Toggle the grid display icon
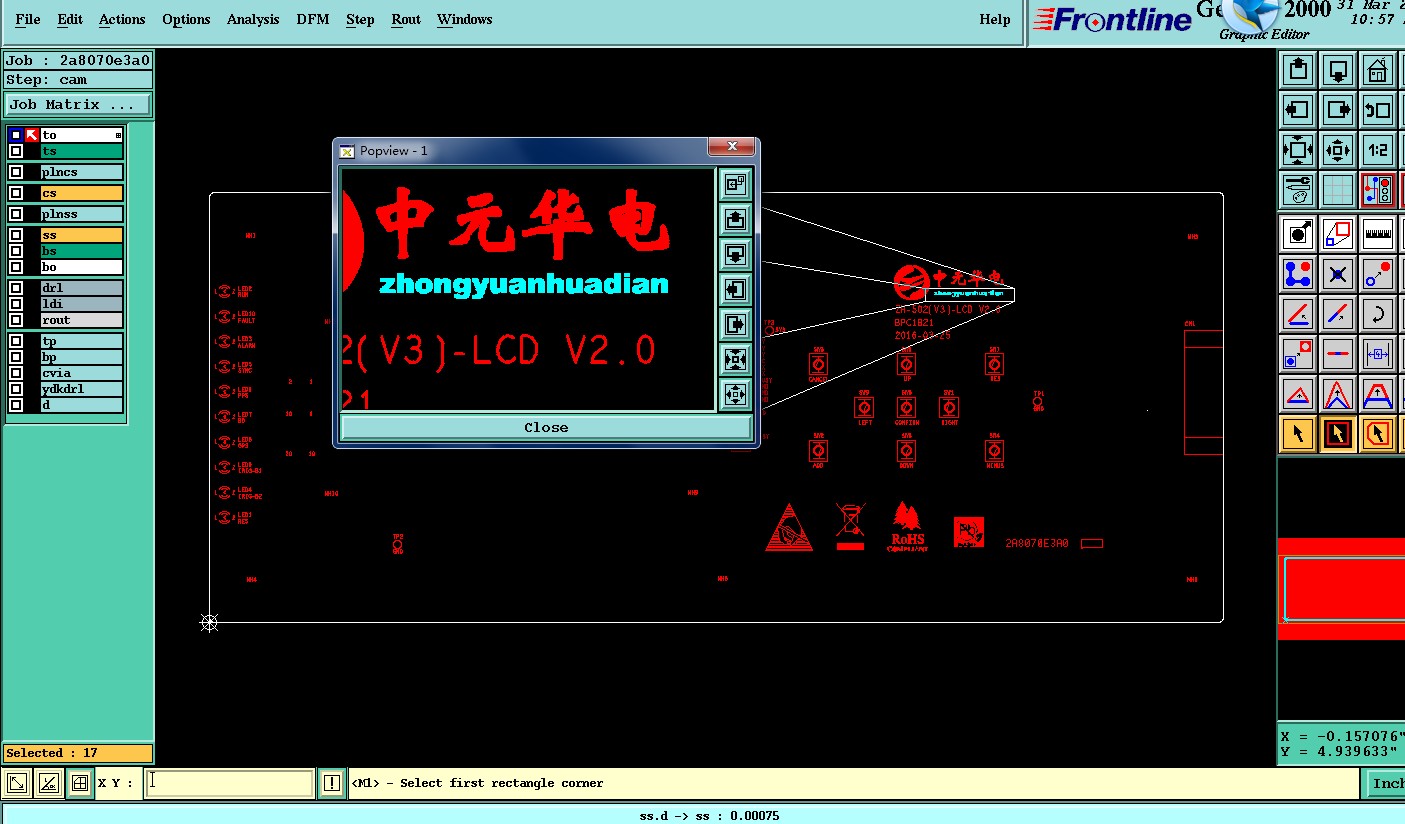The height and width of the screenshot is (824, 1405). (x=1338, y=190)
